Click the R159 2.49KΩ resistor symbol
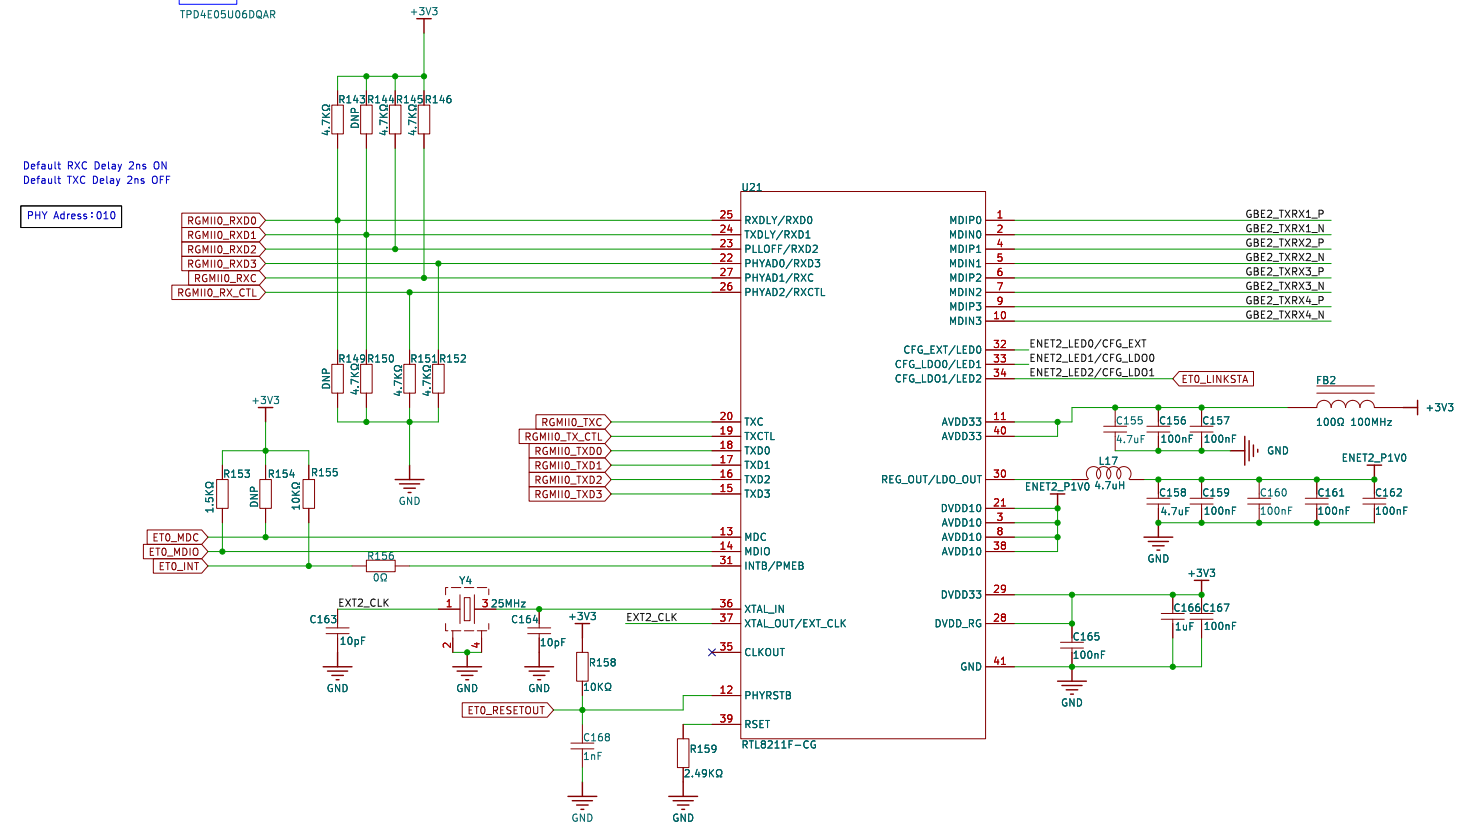Screen dimensions: 1466x831 pos(683,754)
